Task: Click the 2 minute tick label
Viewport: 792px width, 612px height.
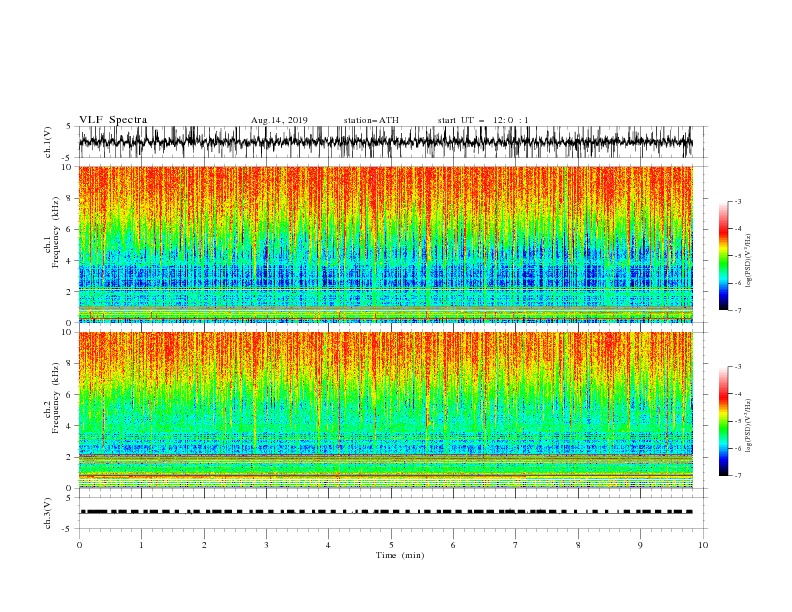Action: click(x=204, y=545)
